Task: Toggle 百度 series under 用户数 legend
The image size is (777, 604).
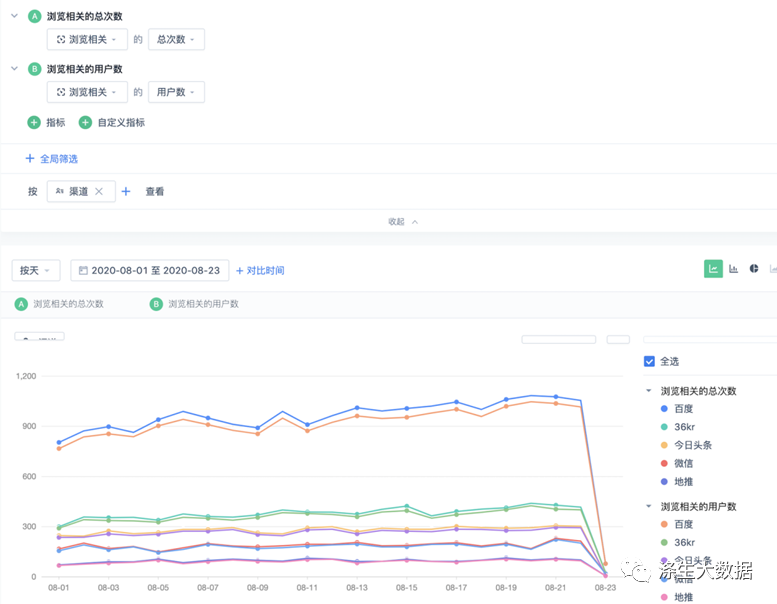Action: click(677, 524)
